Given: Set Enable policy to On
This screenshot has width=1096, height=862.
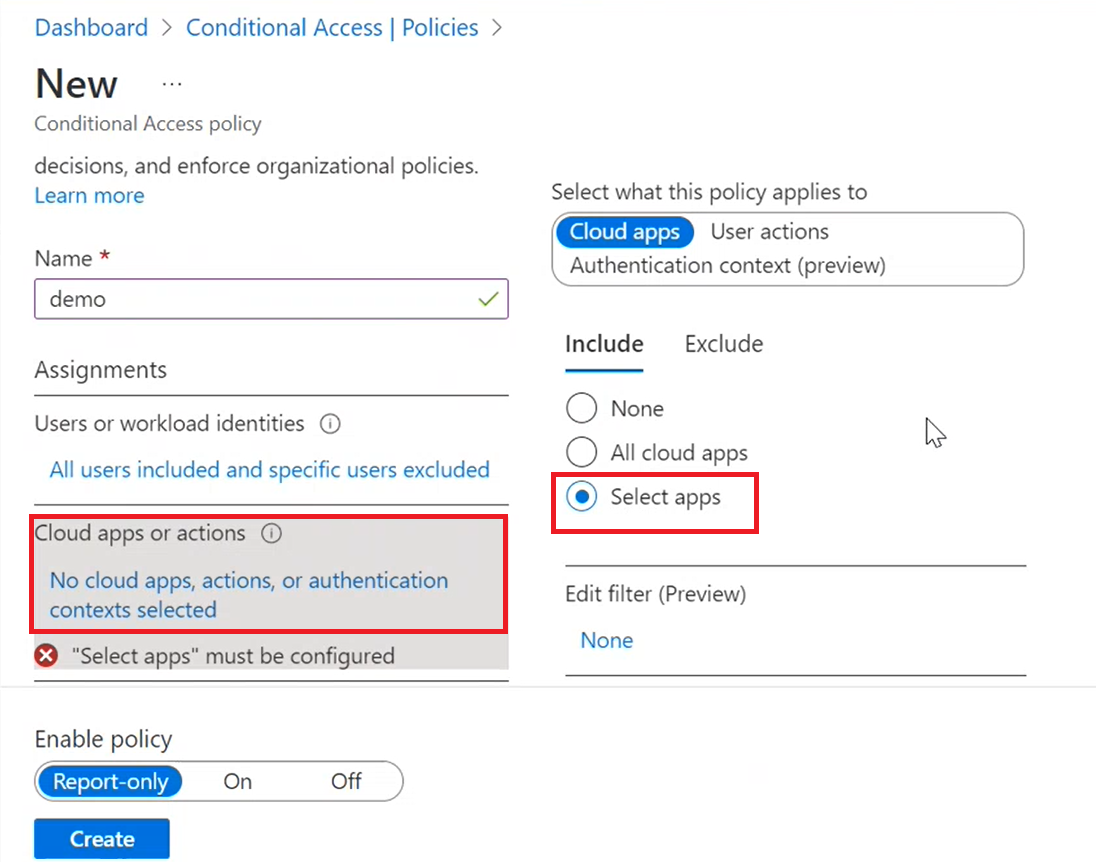Looking at the screenshot, I should click(x=237, y=781).
